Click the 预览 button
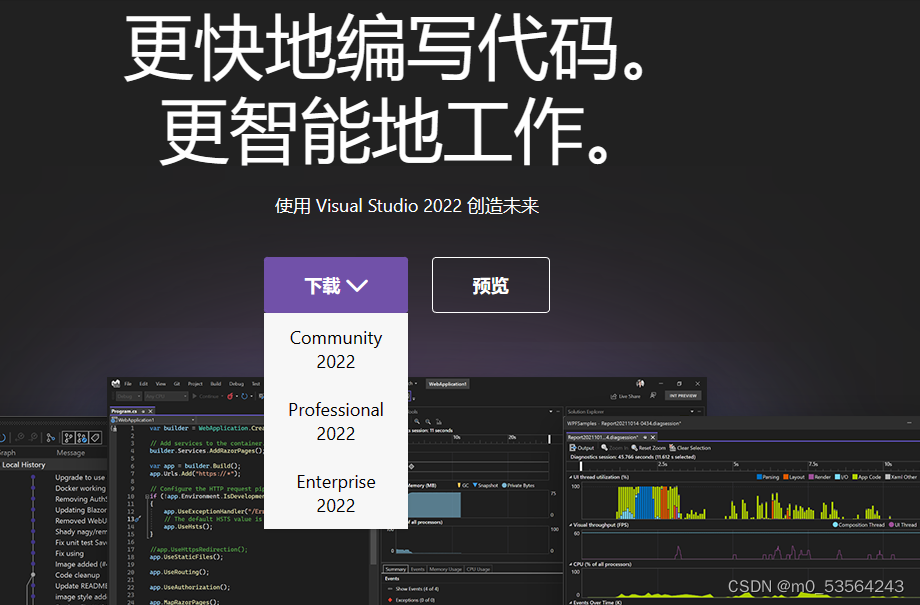 point(490,284)
